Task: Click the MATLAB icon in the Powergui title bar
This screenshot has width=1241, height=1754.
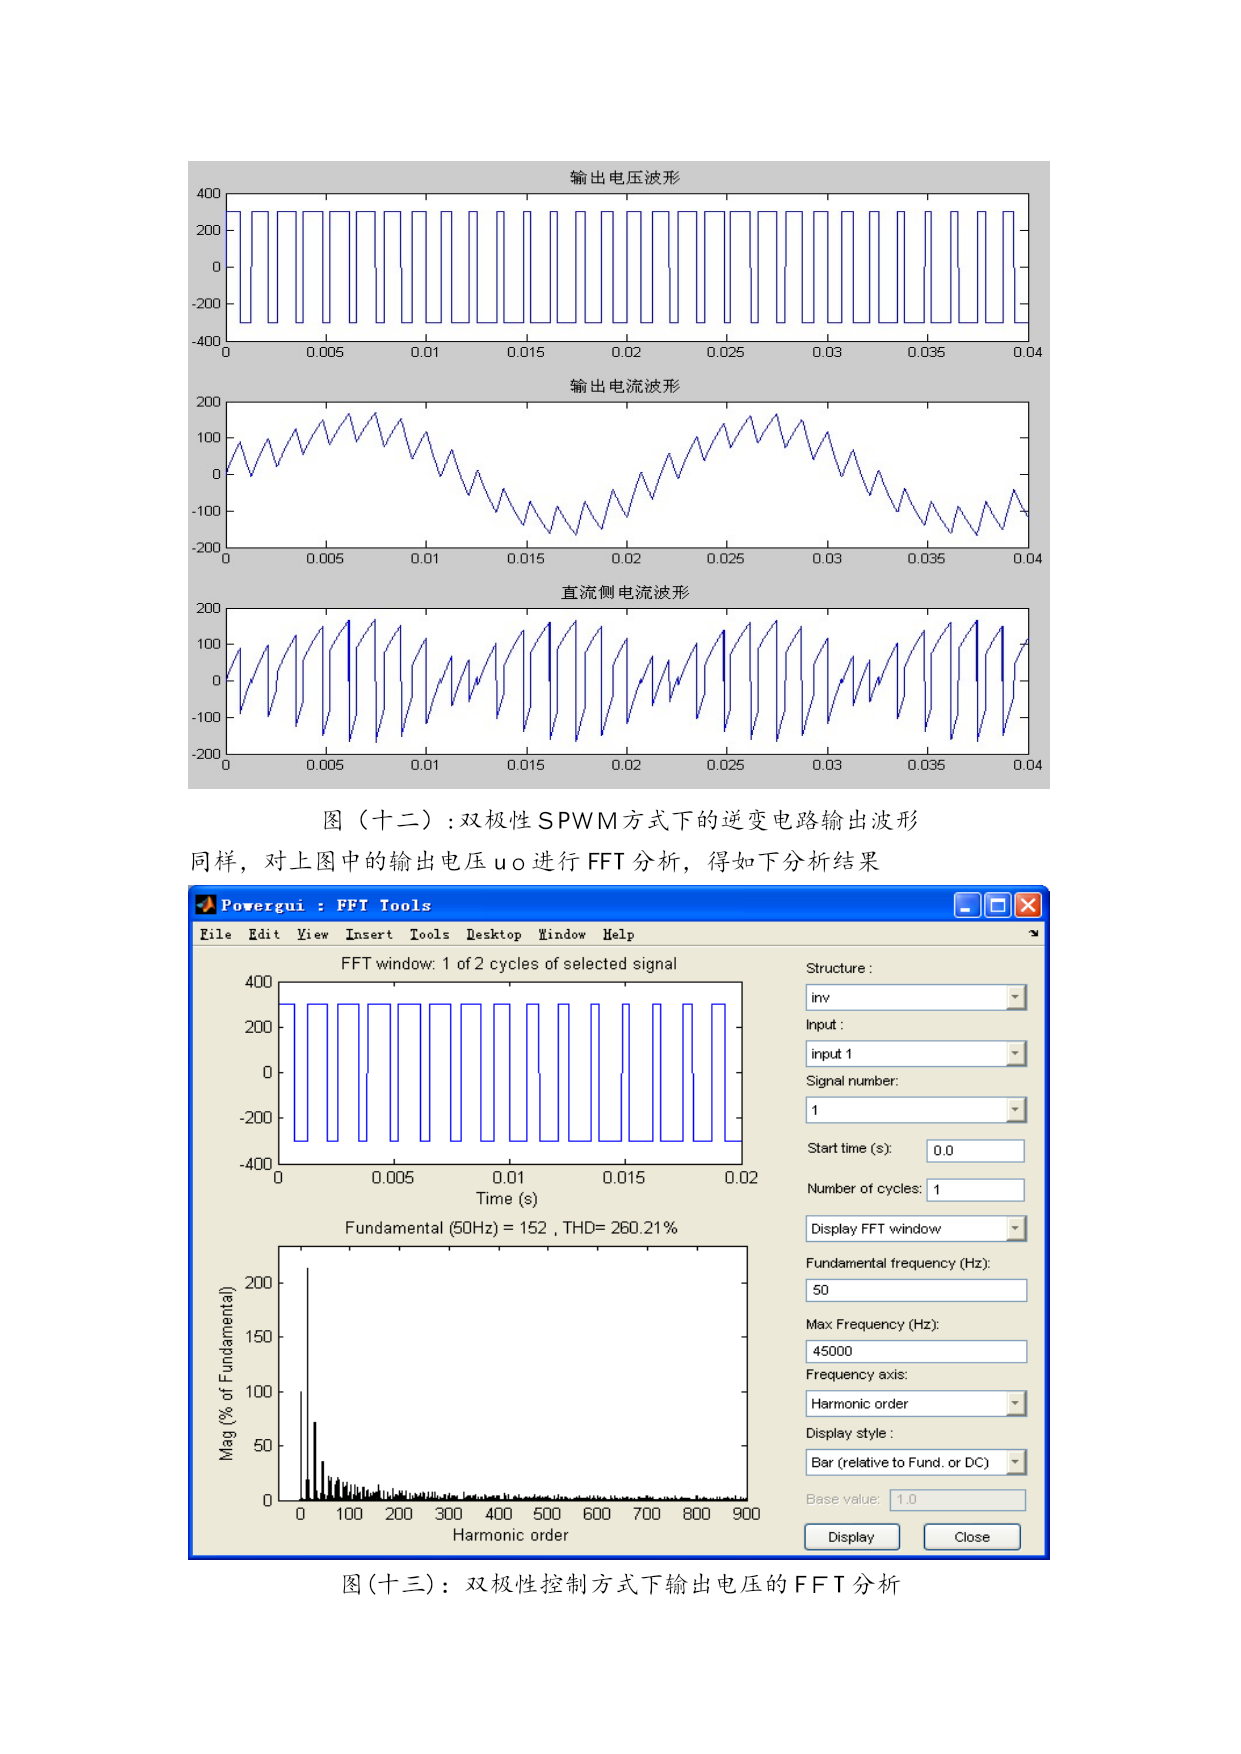Action: pos(205,905)
